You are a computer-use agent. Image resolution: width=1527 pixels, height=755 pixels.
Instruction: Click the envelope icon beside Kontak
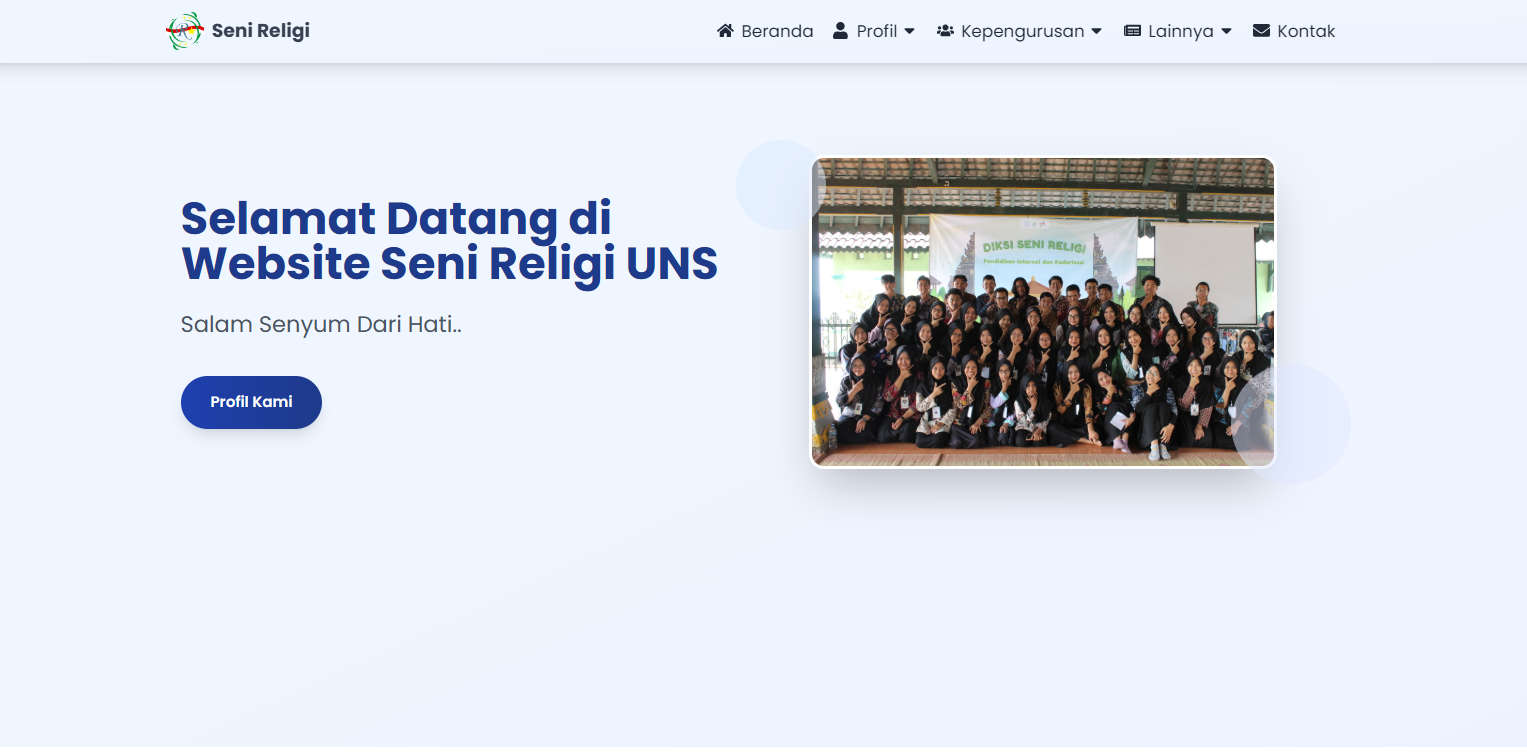(1260, 31)
